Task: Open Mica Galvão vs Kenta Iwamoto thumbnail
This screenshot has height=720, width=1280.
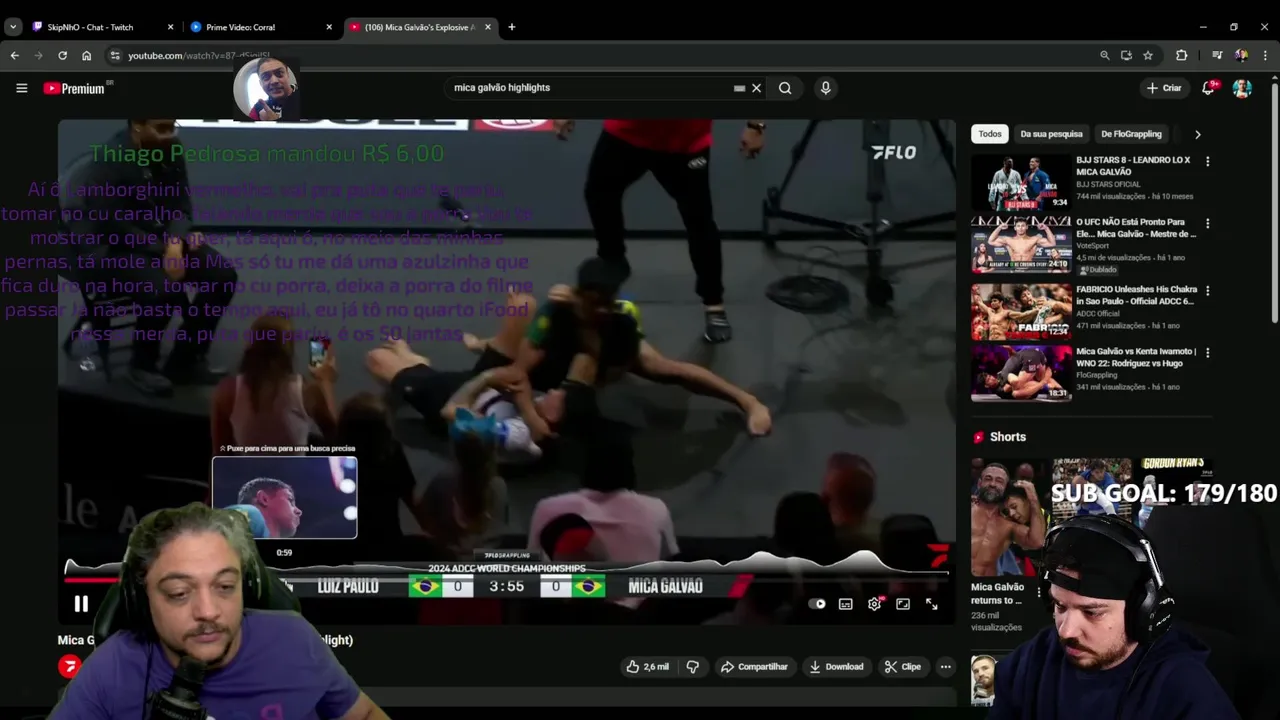Action: [1021, 373]
